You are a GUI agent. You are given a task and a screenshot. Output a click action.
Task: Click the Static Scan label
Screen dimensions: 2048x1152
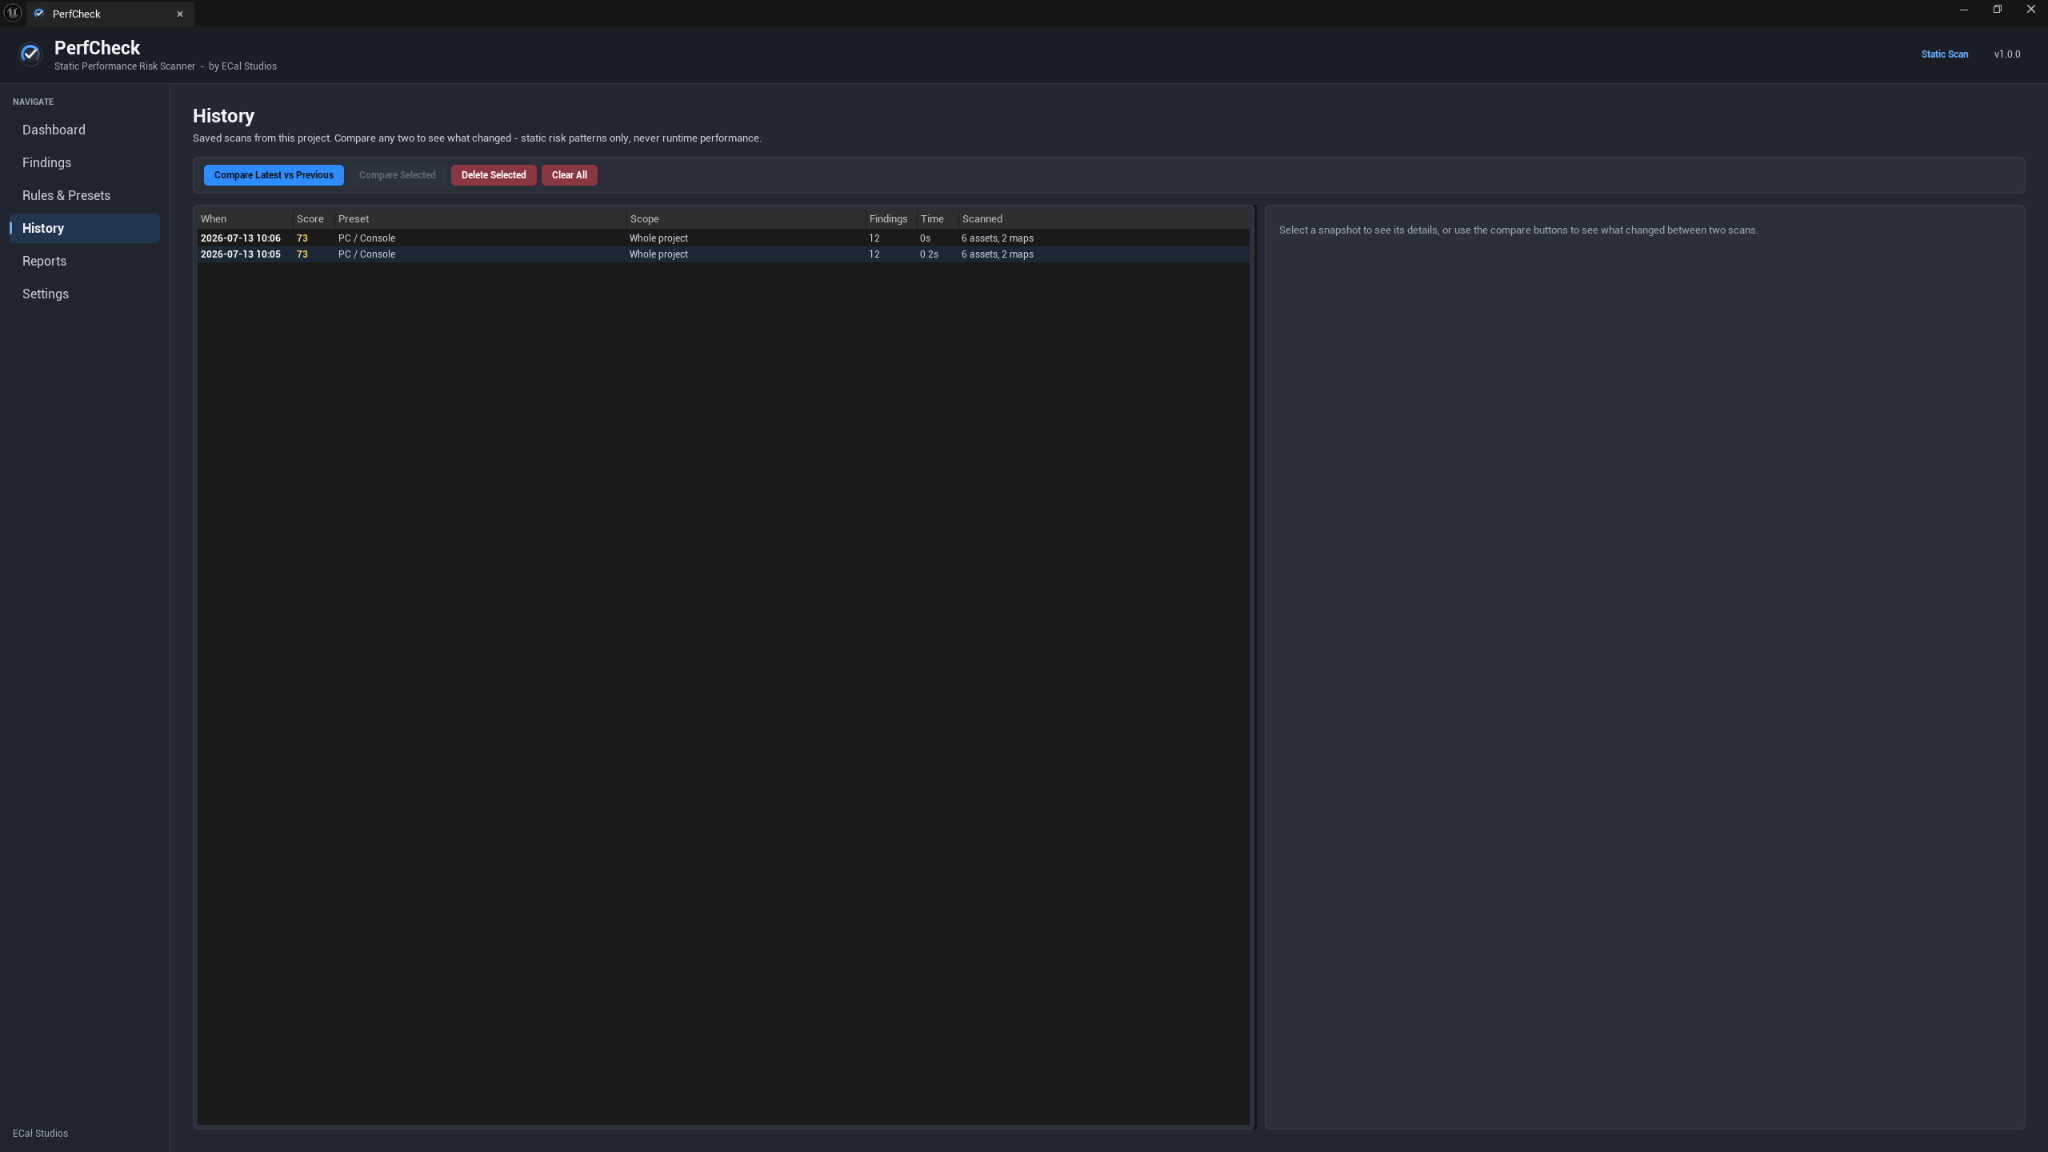click(1944, 55)
